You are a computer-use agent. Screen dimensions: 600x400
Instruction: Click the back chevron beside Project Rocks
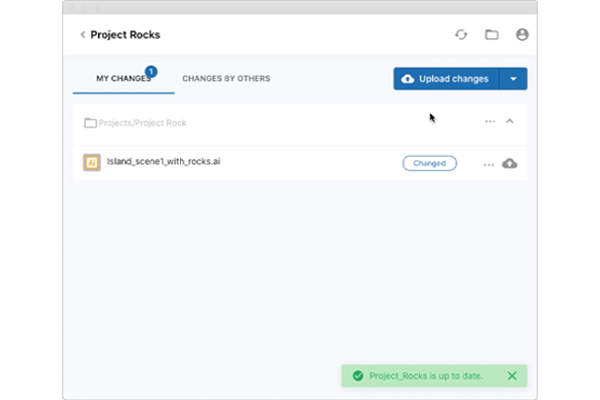[83, 35]
